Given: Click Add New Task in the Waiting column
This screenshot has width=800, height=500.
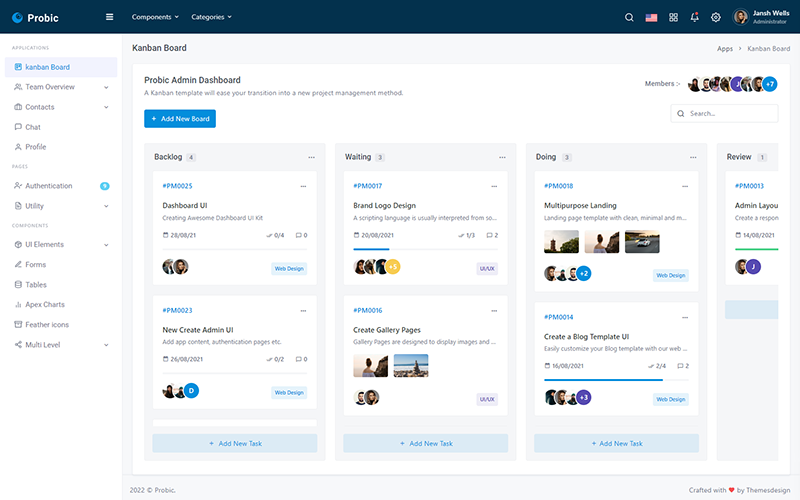Looking at the screenshot, I should (426, 443).
